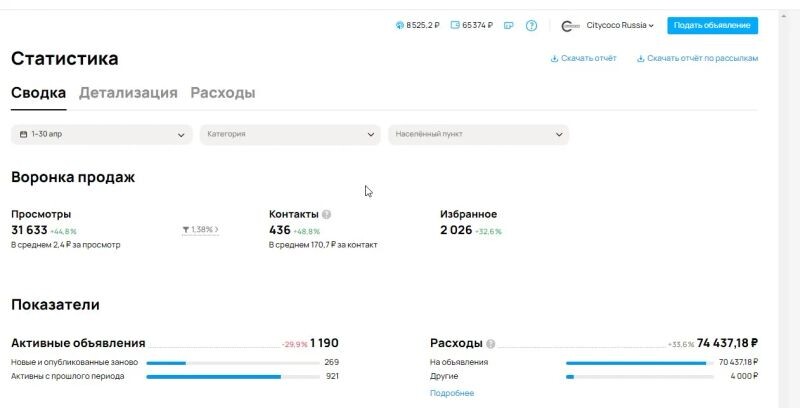The width and height of the screenshot is (800, 408).
Task: Open the messages icon in top bar
Action: click(508, 26)
